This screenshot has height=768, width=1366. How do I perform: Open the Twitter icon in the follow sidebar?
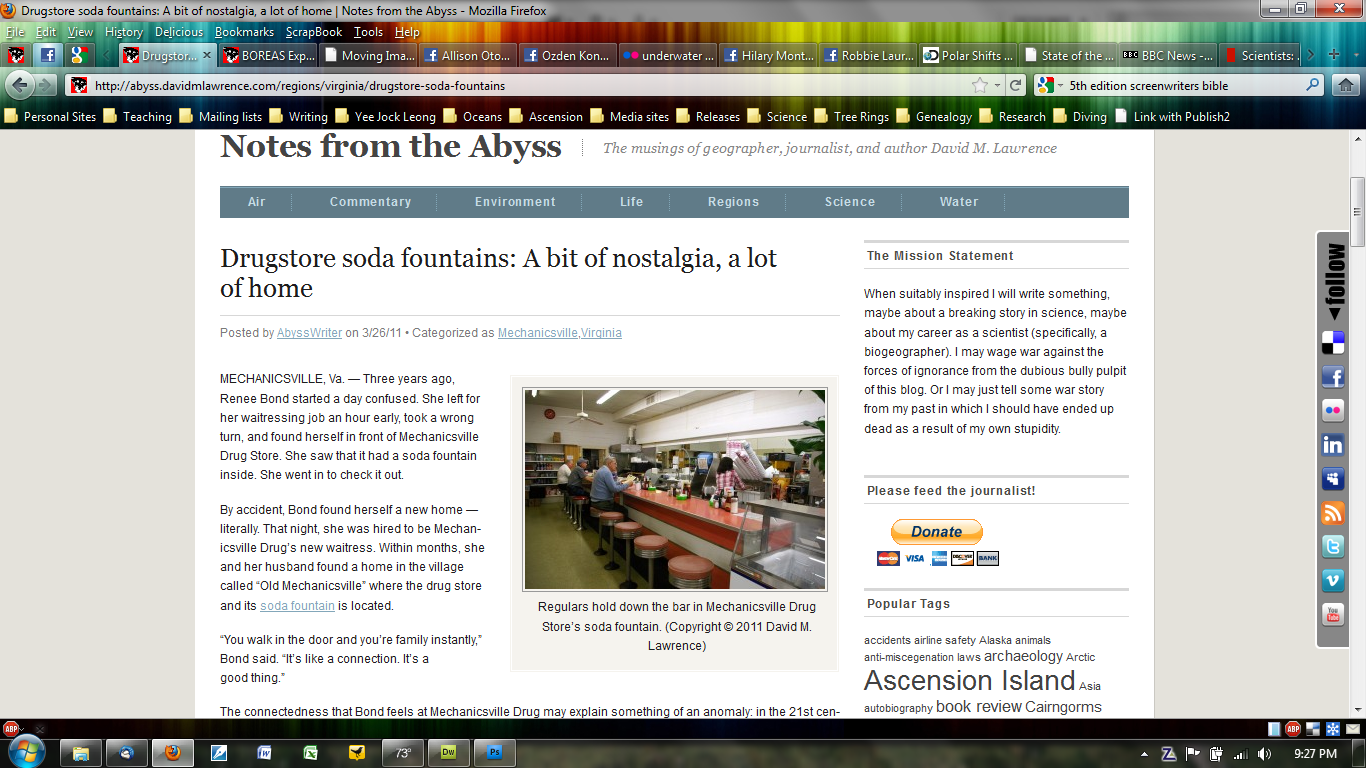[1332, 548]
